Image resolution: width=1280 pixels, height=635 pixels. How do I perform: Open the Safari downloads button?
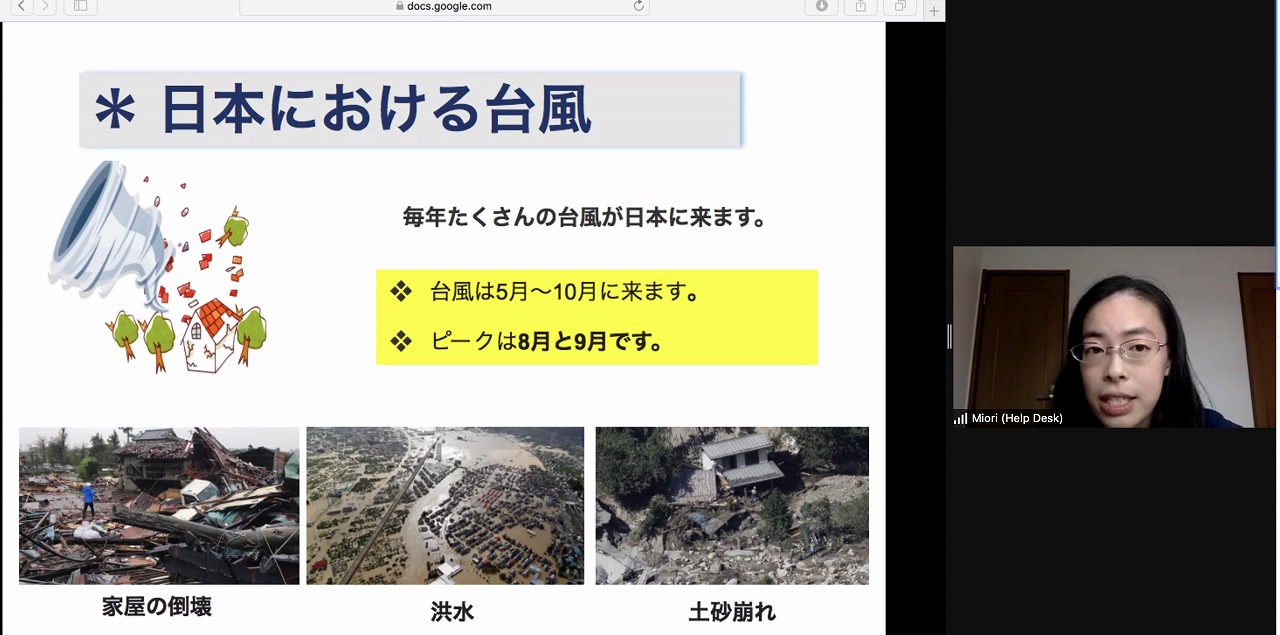822,6
